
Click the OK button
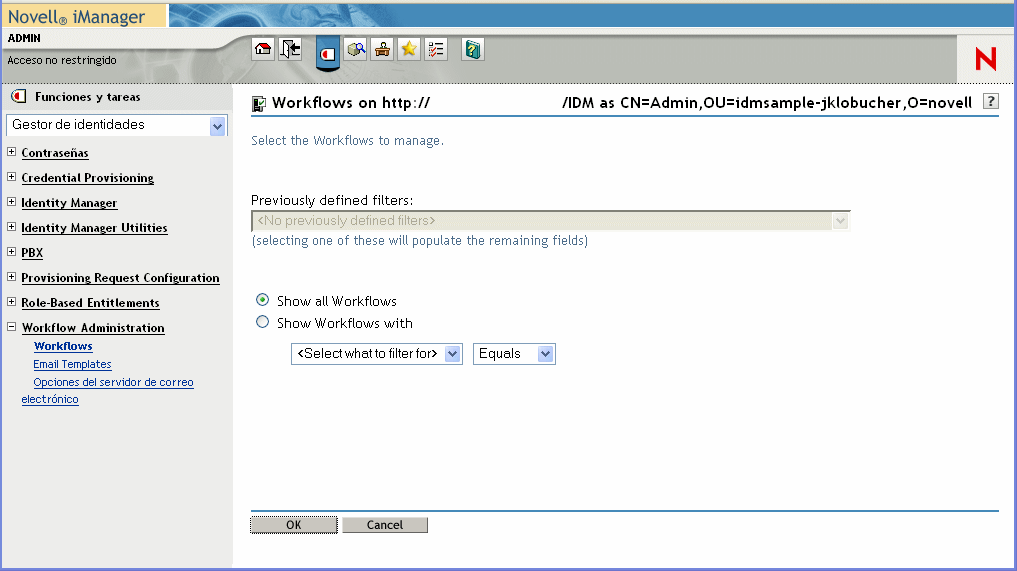point(294,525)
